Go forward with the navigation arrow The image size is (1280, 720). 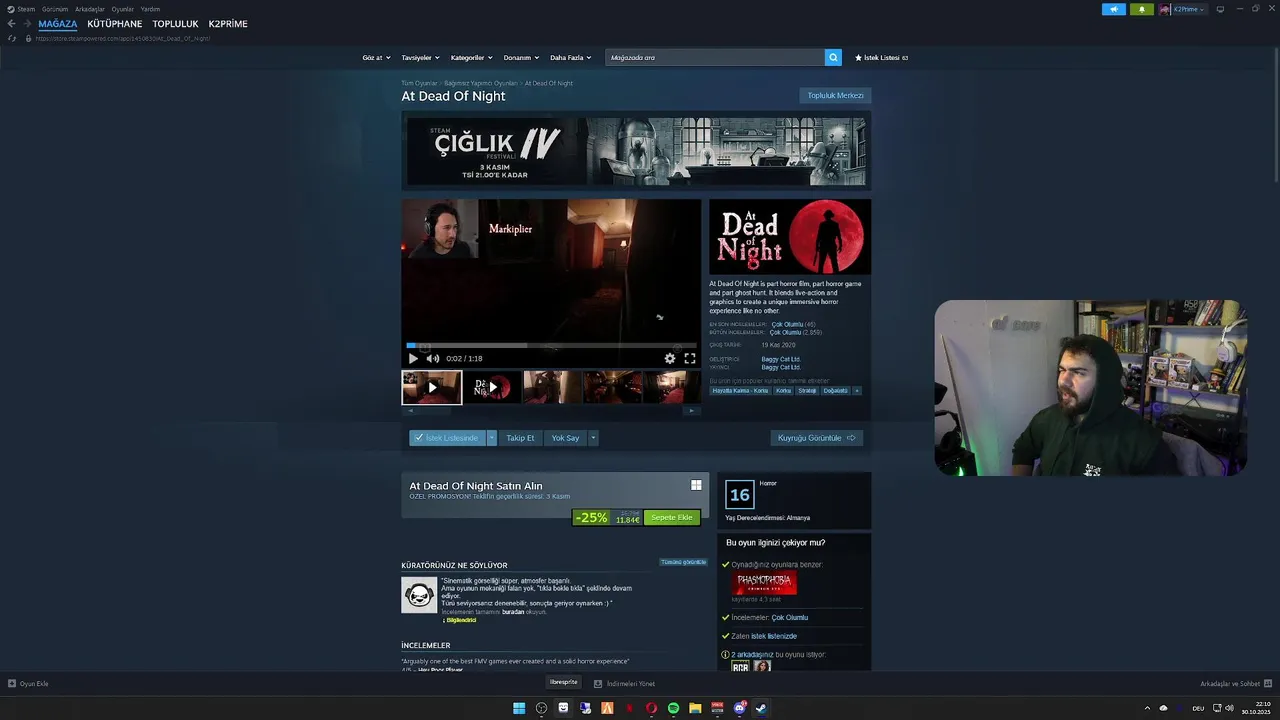pos(26,23)
